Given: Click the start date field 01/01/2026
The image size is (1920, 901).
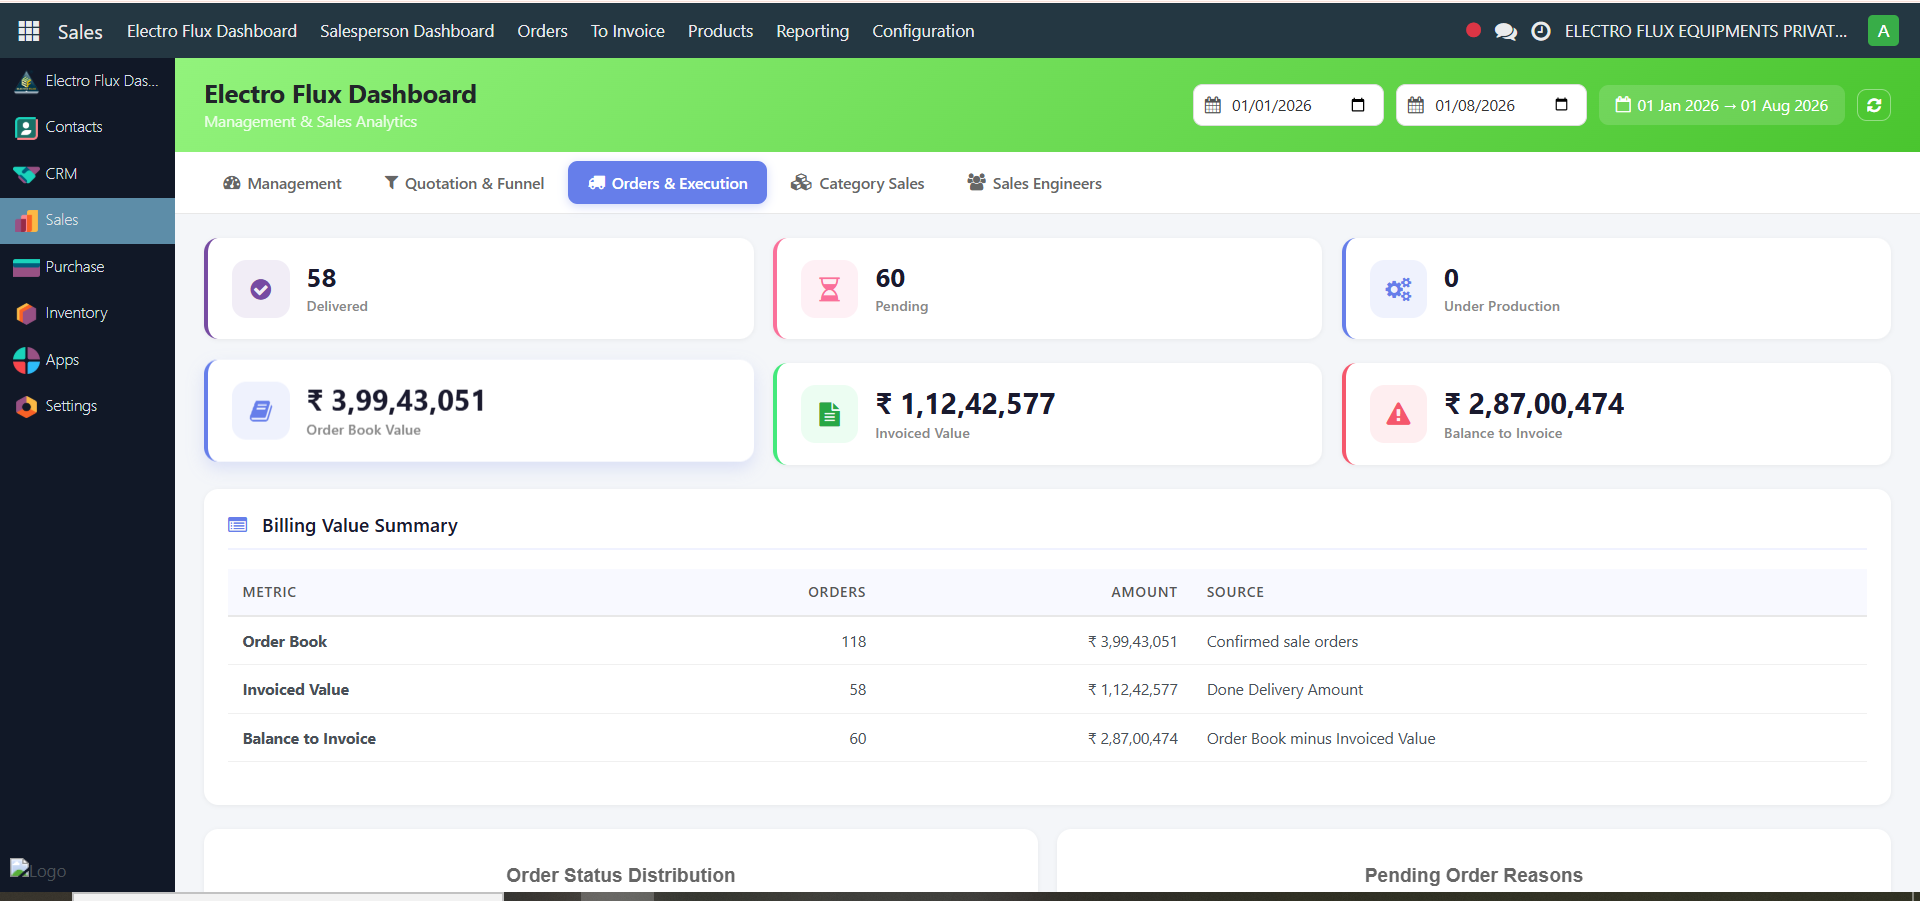Looking at the screenshot, I should click(x=1288, y=105).
